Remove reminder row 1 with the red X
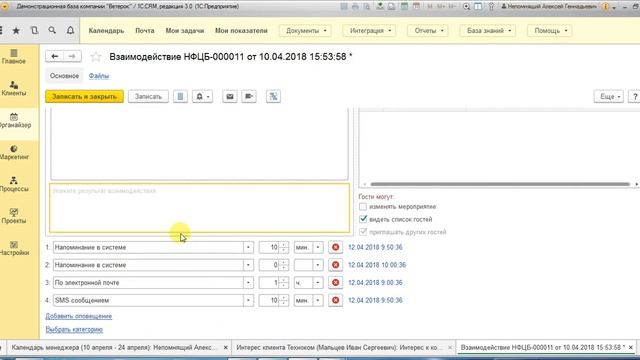The width and height of the screenshot is (640, 360). (336, 247)
